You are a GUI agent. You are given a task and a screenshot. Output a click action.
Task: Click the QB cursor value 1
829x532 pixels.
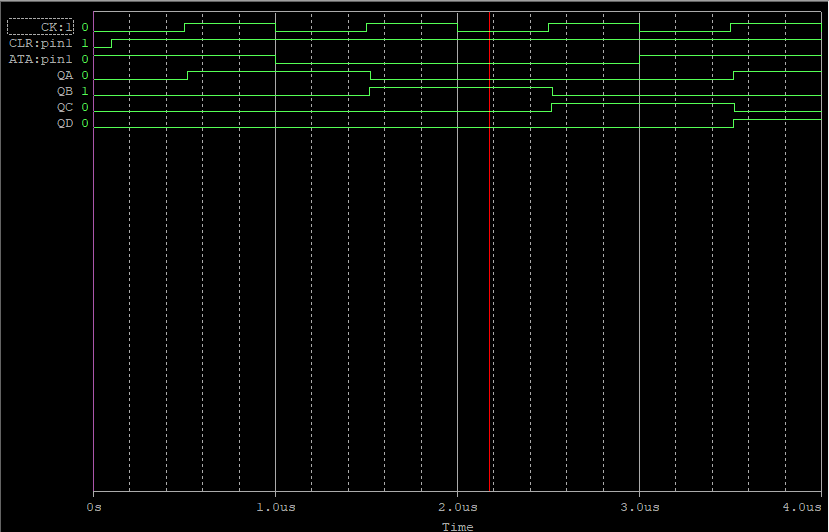click(85, 91)
